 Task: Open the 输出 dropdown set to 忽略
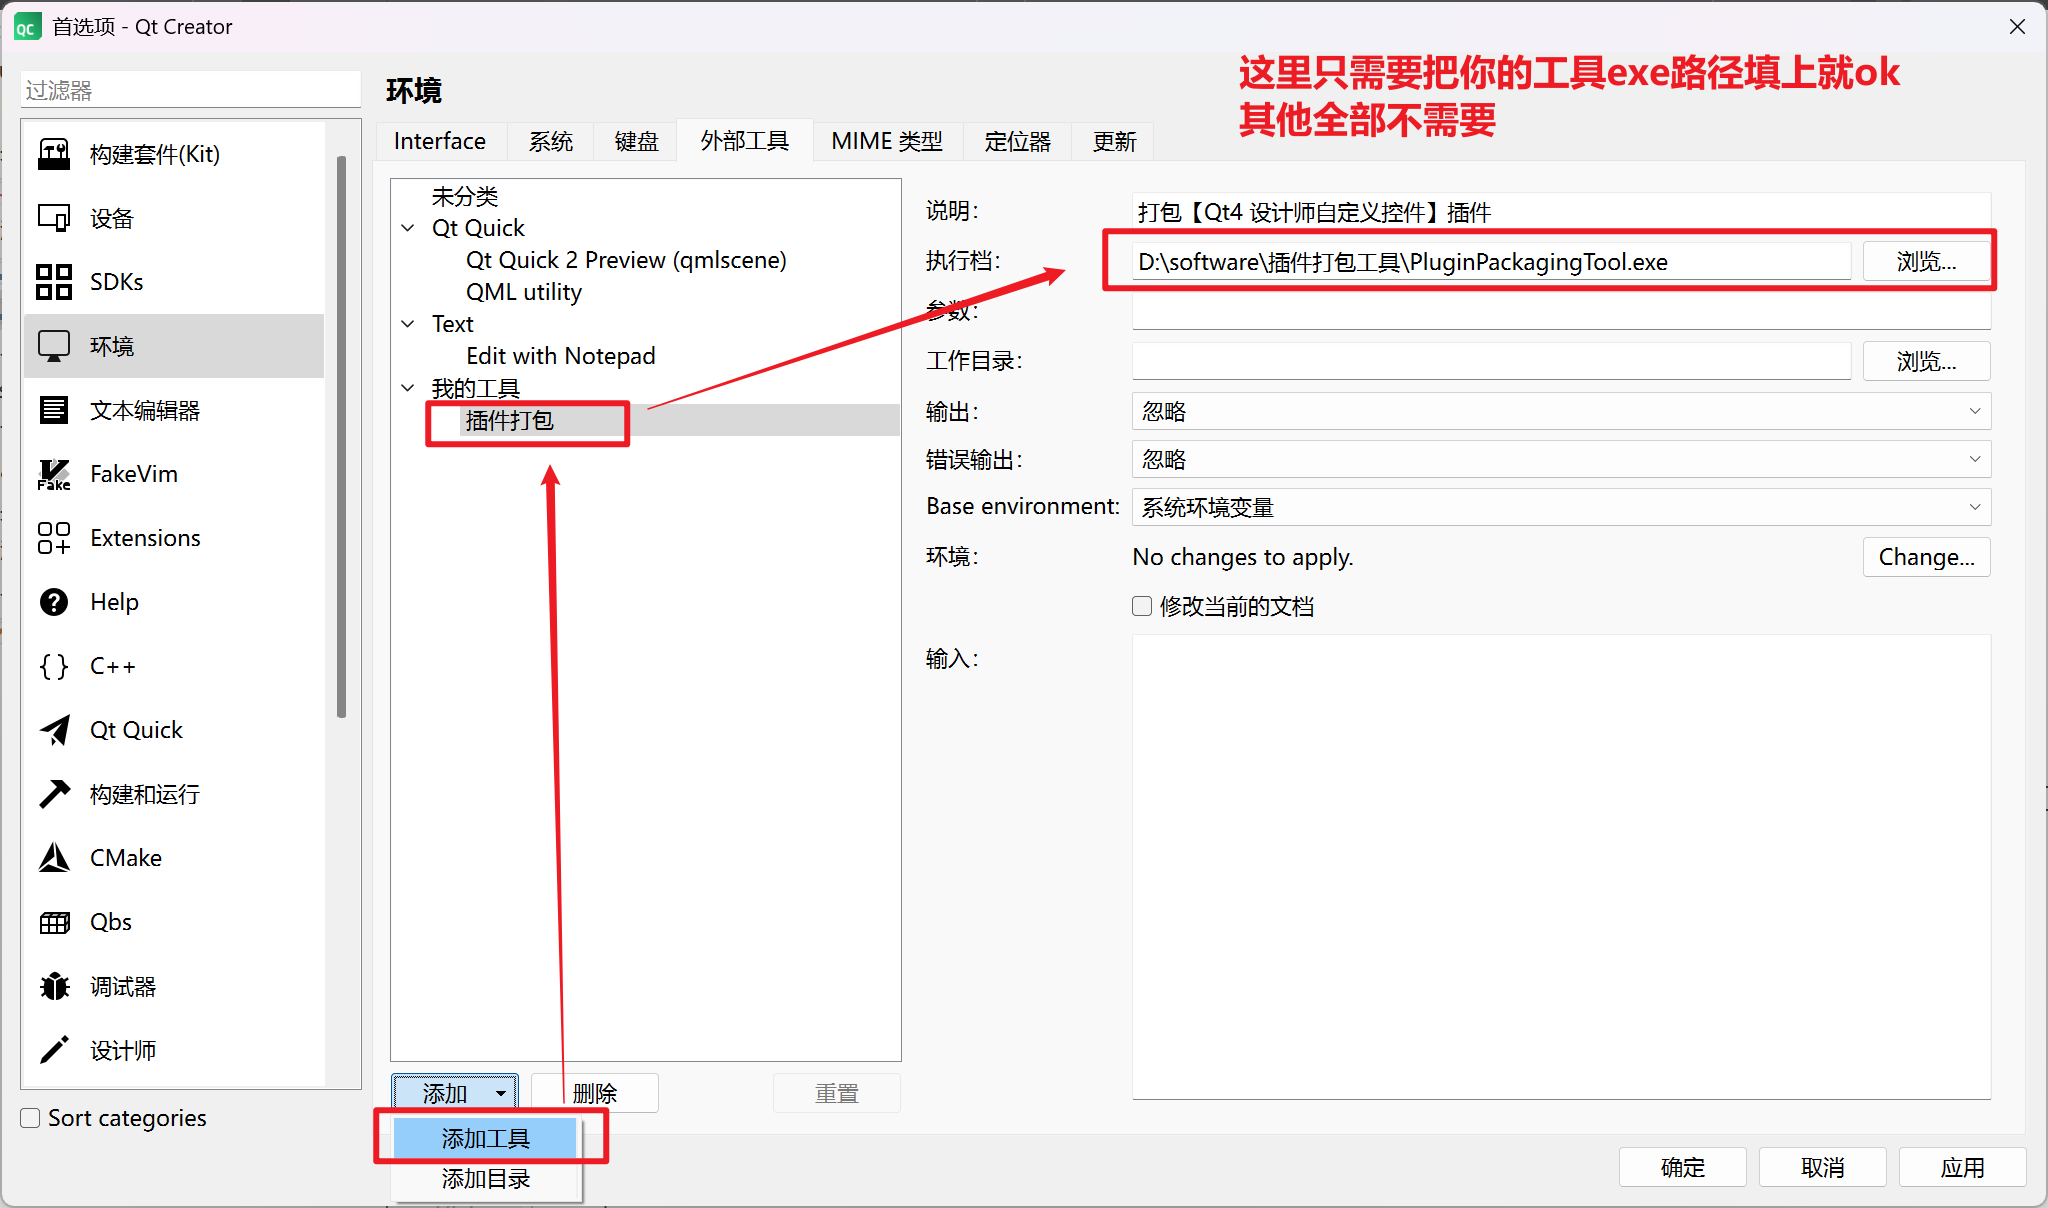point(1560,411)
